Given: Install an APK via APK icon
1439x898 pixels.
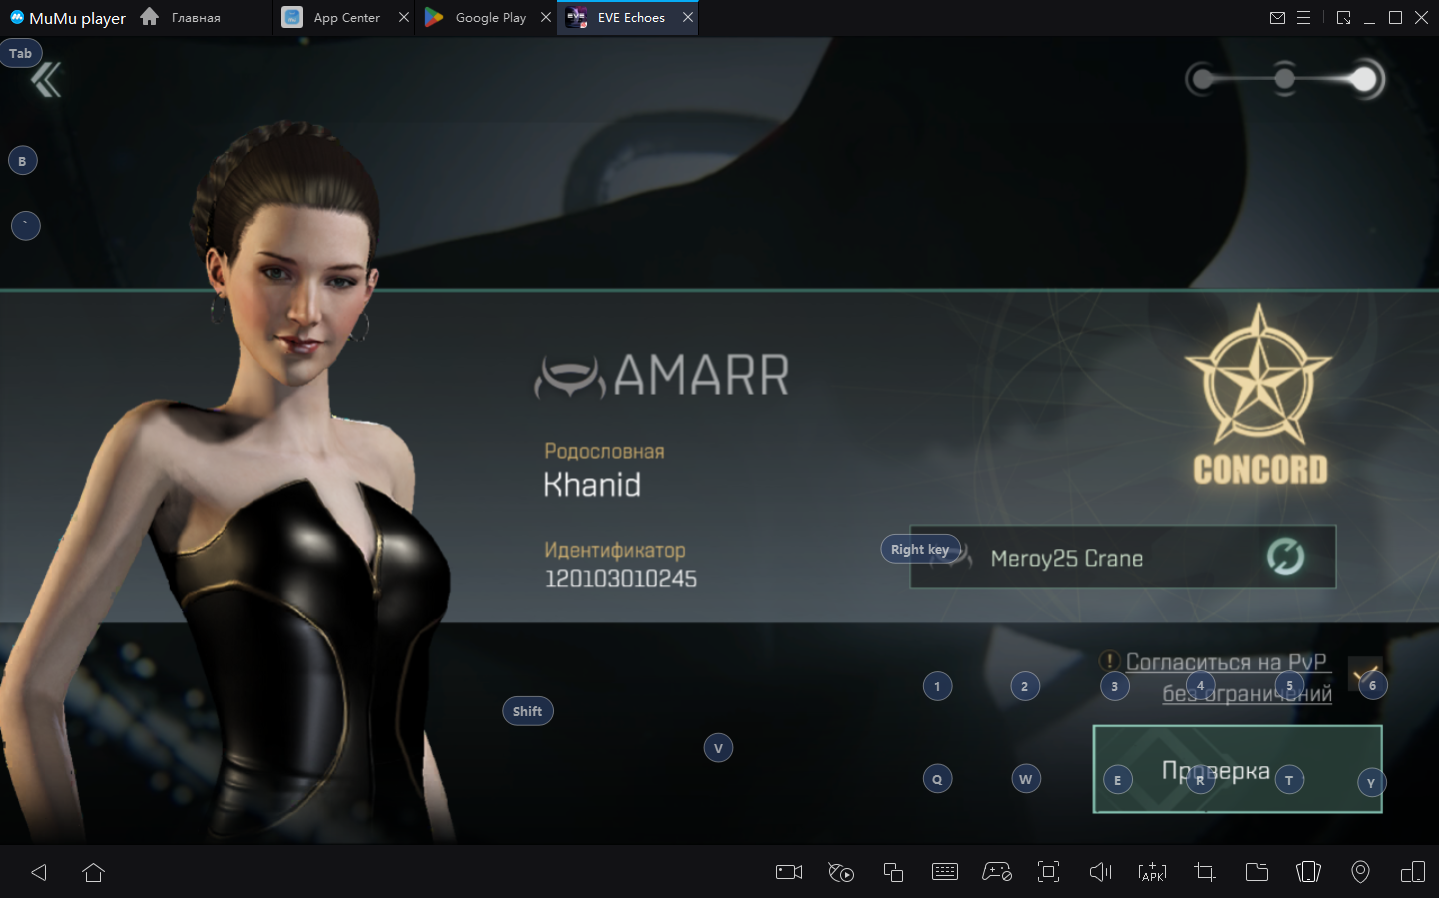Looking at the screenshot, I should coord(1152,872).
